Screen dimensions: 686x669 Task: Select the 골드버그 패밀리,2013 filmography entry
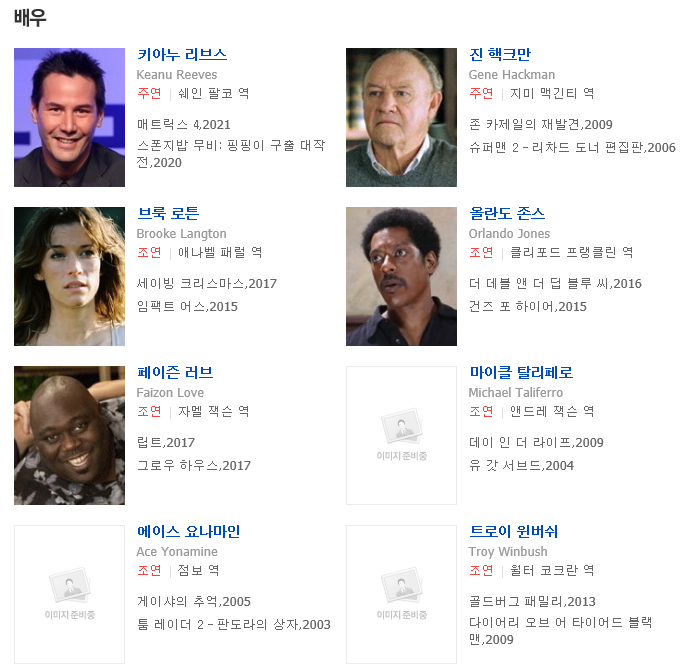tap(532, 602)
